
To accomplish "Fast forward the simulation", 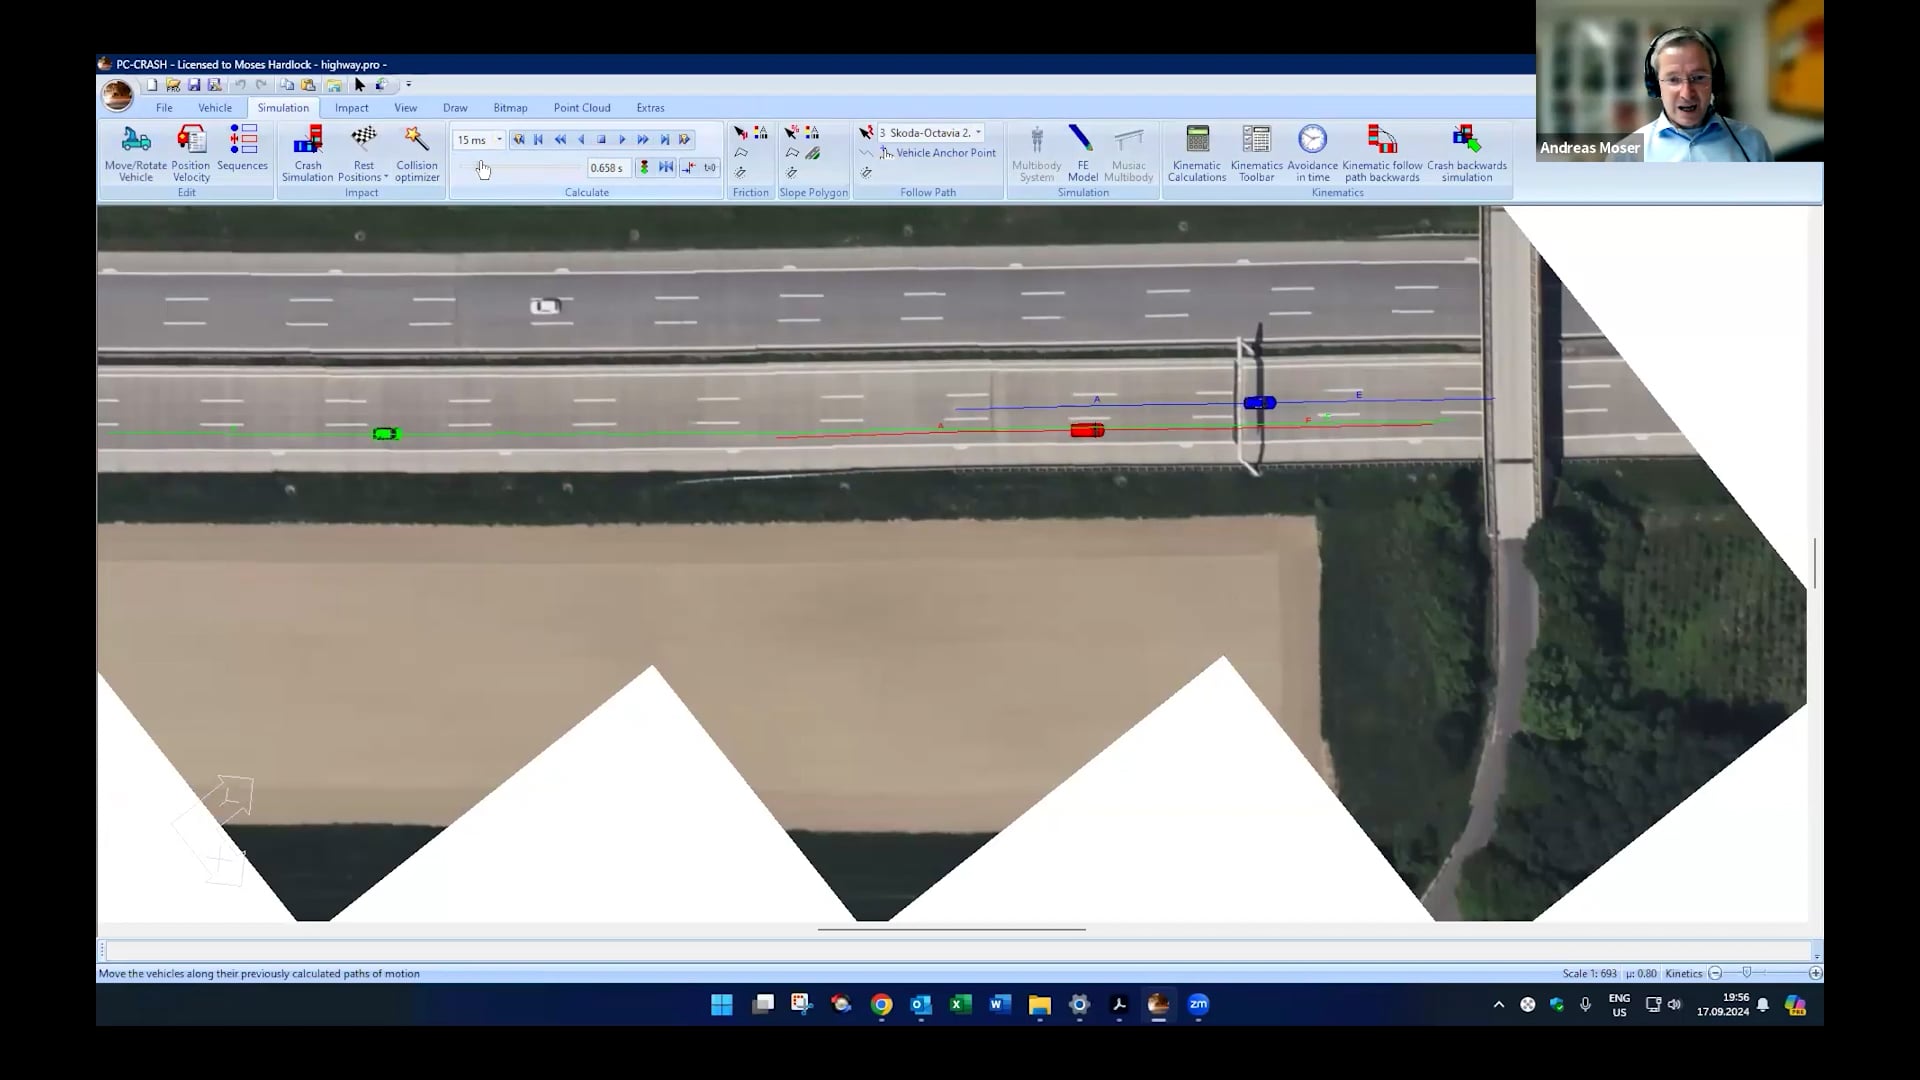I will (643, 140).
